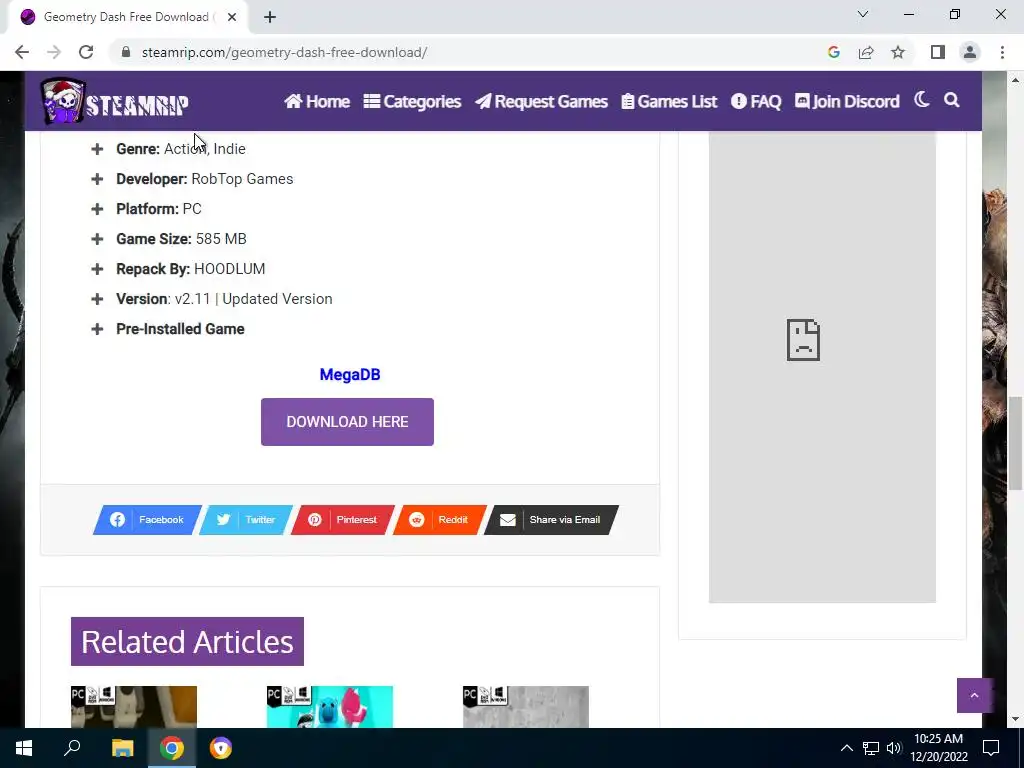Click the site lock padlock icon

click(x=126, y=52)
